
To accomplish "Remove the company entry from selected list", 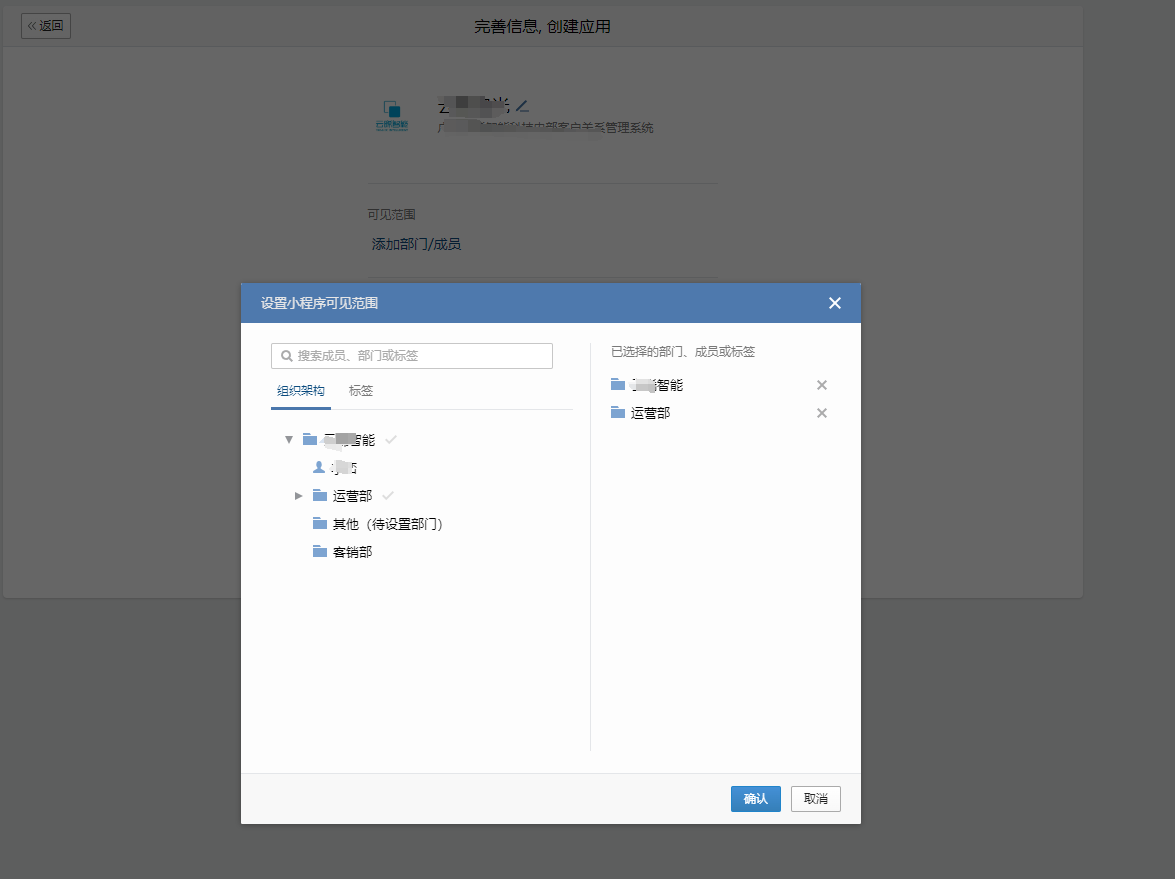I will pyautogui.click(x=822, y=385).
